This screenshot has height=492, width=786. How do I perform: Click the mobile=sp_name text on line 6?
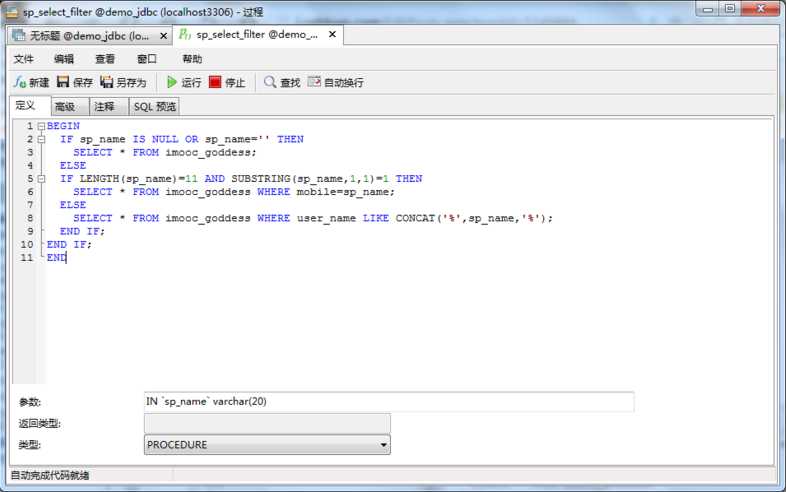[x=345, y=192]
